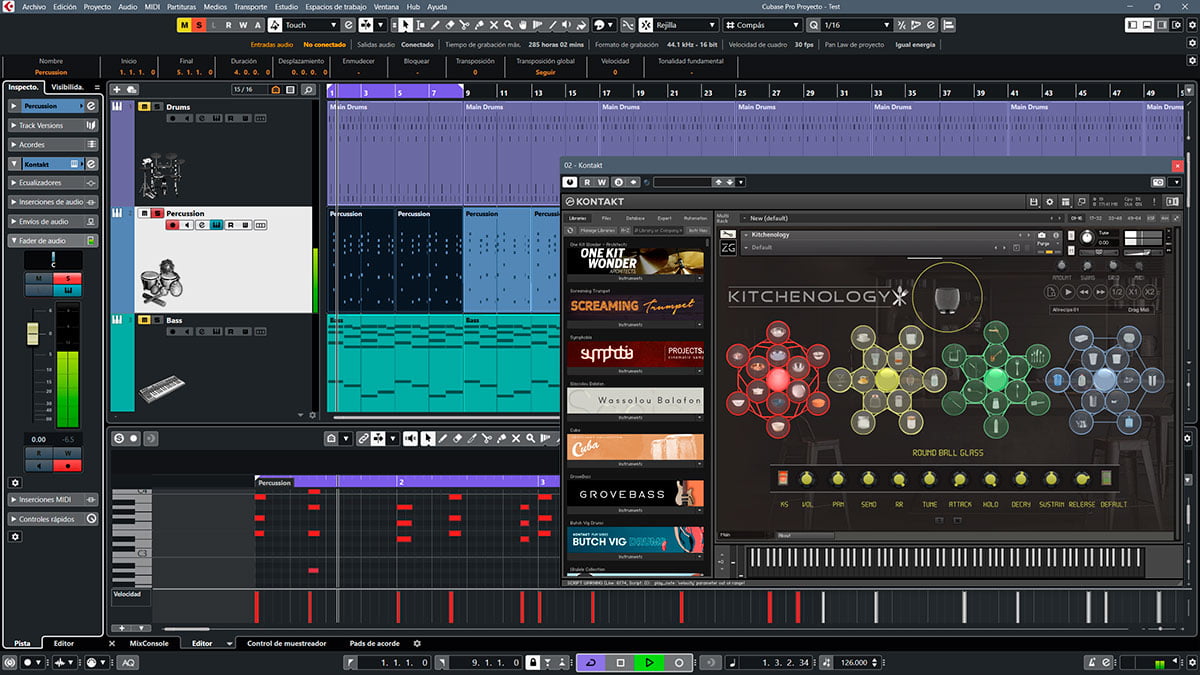Screen dimensions: 1200x675
Task: Open Pads de acorde tab
Action: [x=374, y=643]
